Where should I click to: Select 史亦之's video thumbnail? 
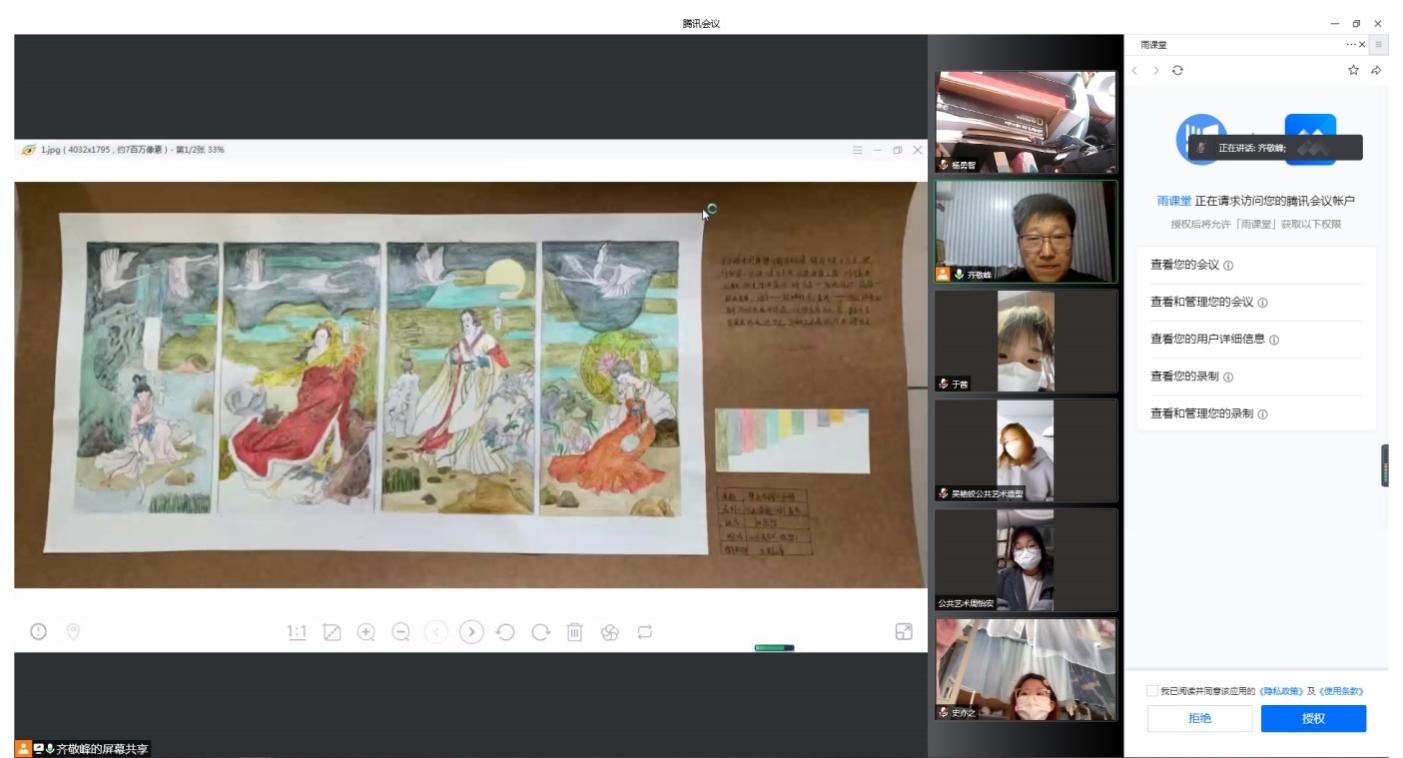[x=1025, y=669]
